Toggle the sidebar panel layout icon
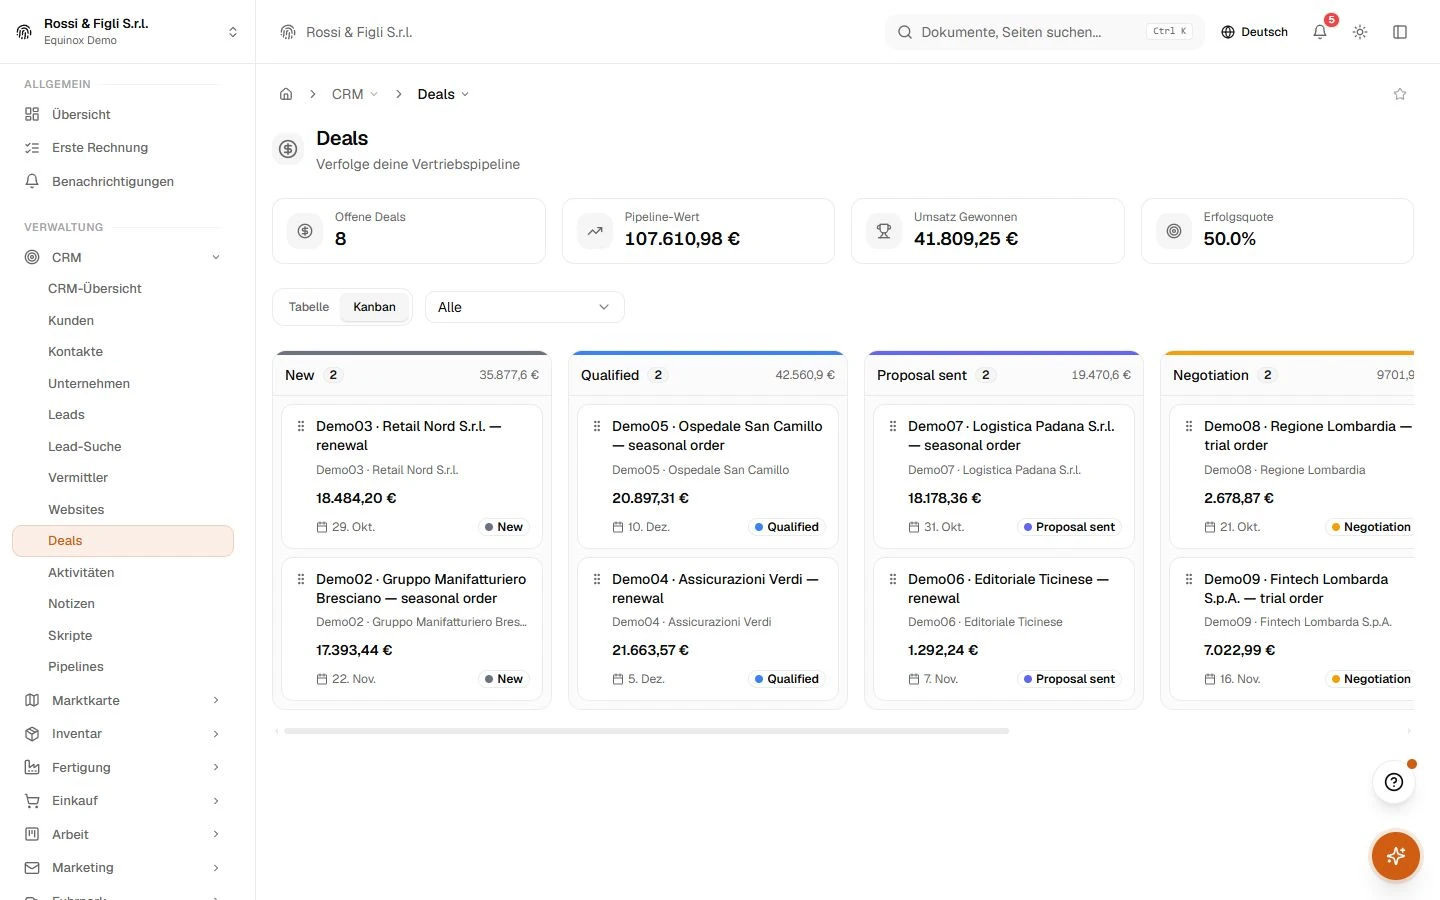The height and width of the screenshot is (900, 1440). [x=1400, y=32]
